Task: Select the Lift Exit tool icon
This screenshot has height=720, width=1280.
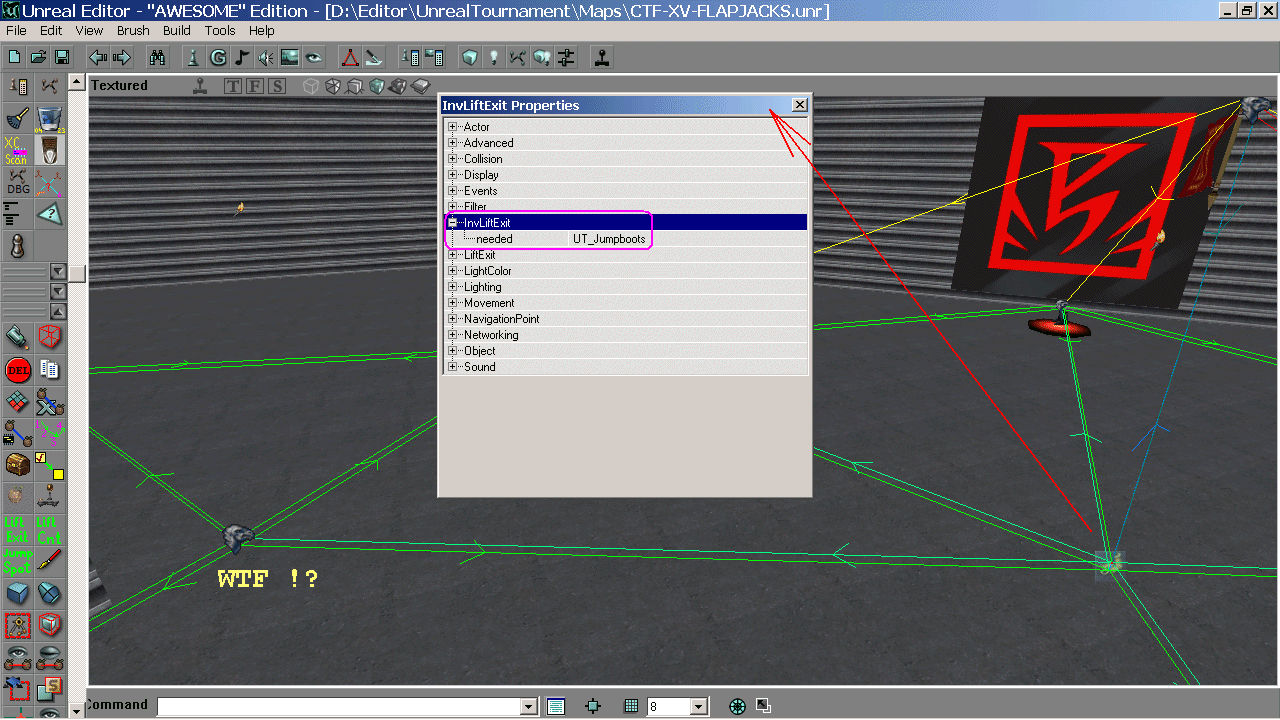Action: point(17,530)
